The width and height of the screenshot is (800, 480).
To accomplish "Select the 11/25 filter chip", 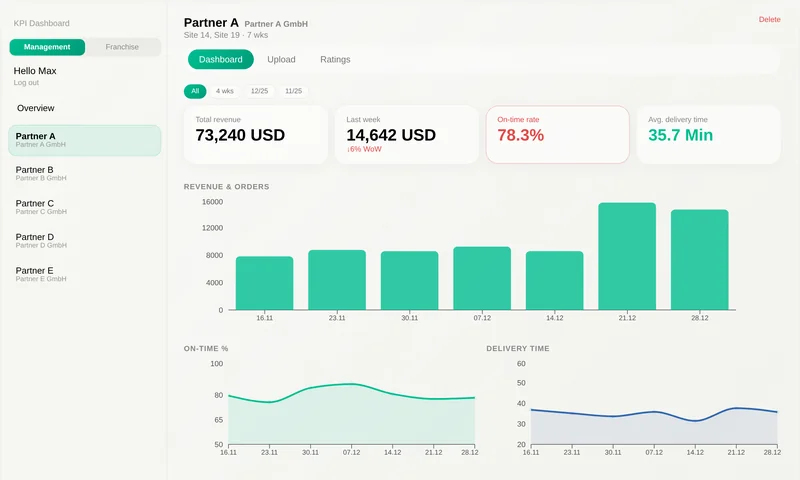I will click(293, 91).
